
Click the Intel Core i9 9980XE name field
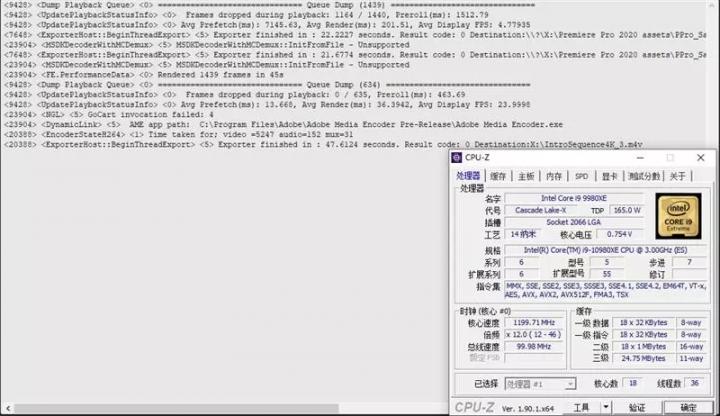point(574,198)
